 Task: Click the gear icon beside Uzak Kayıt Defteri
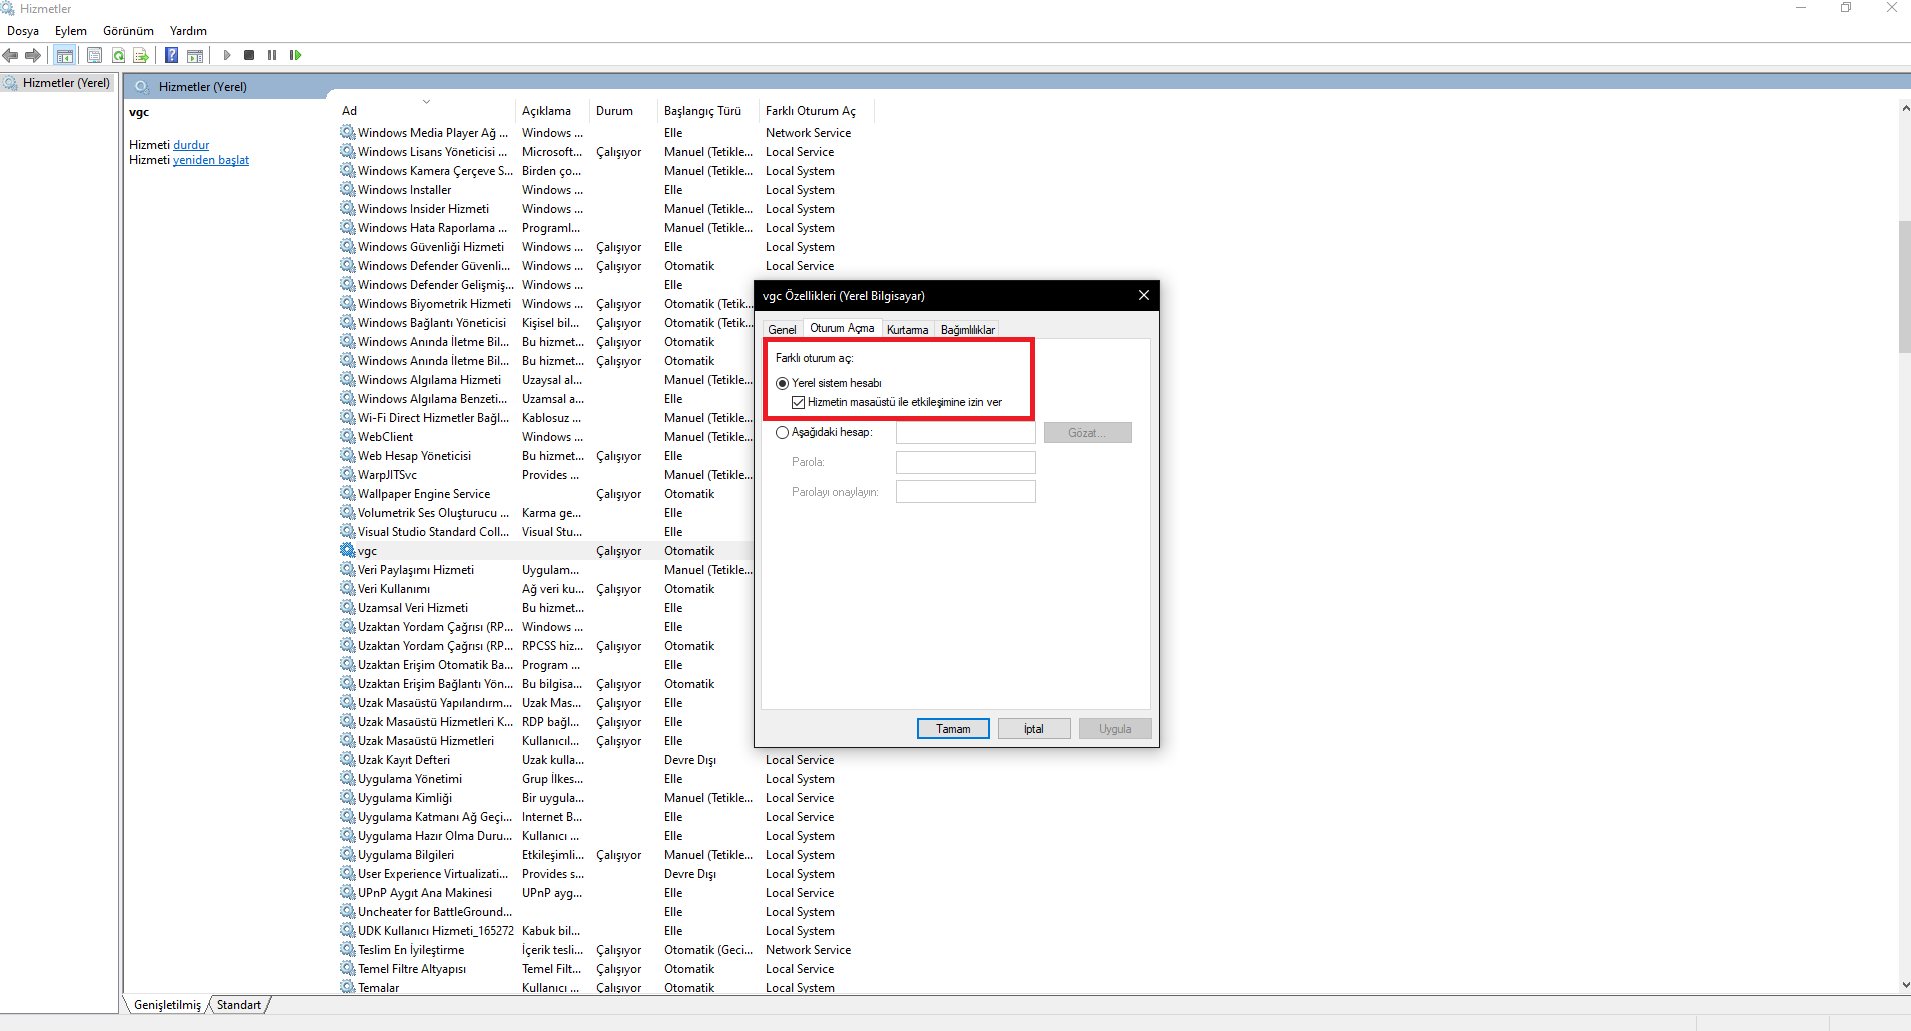[348, 760]
